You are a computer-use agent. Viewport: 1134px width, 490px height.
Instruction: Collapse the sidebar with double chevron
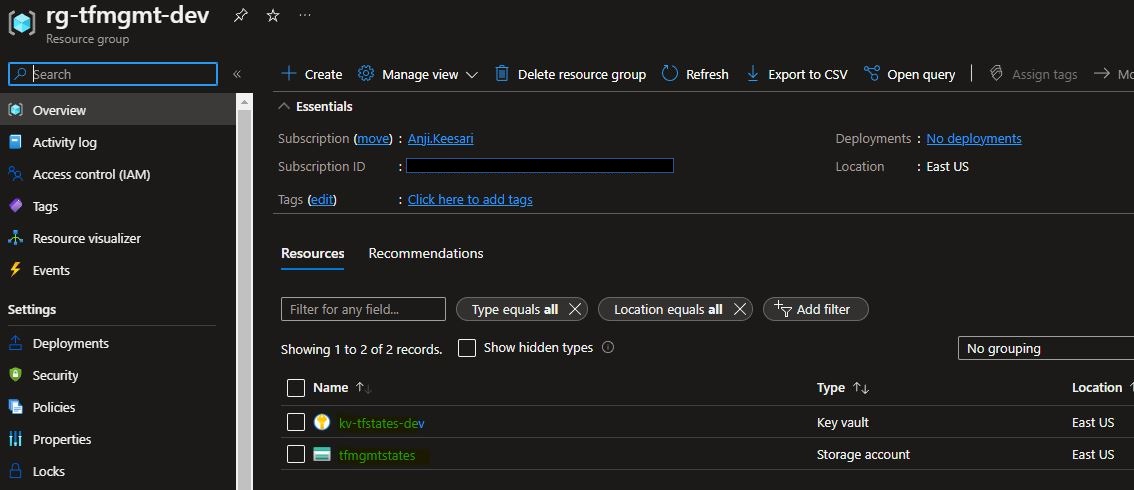(x=236, y=74)
